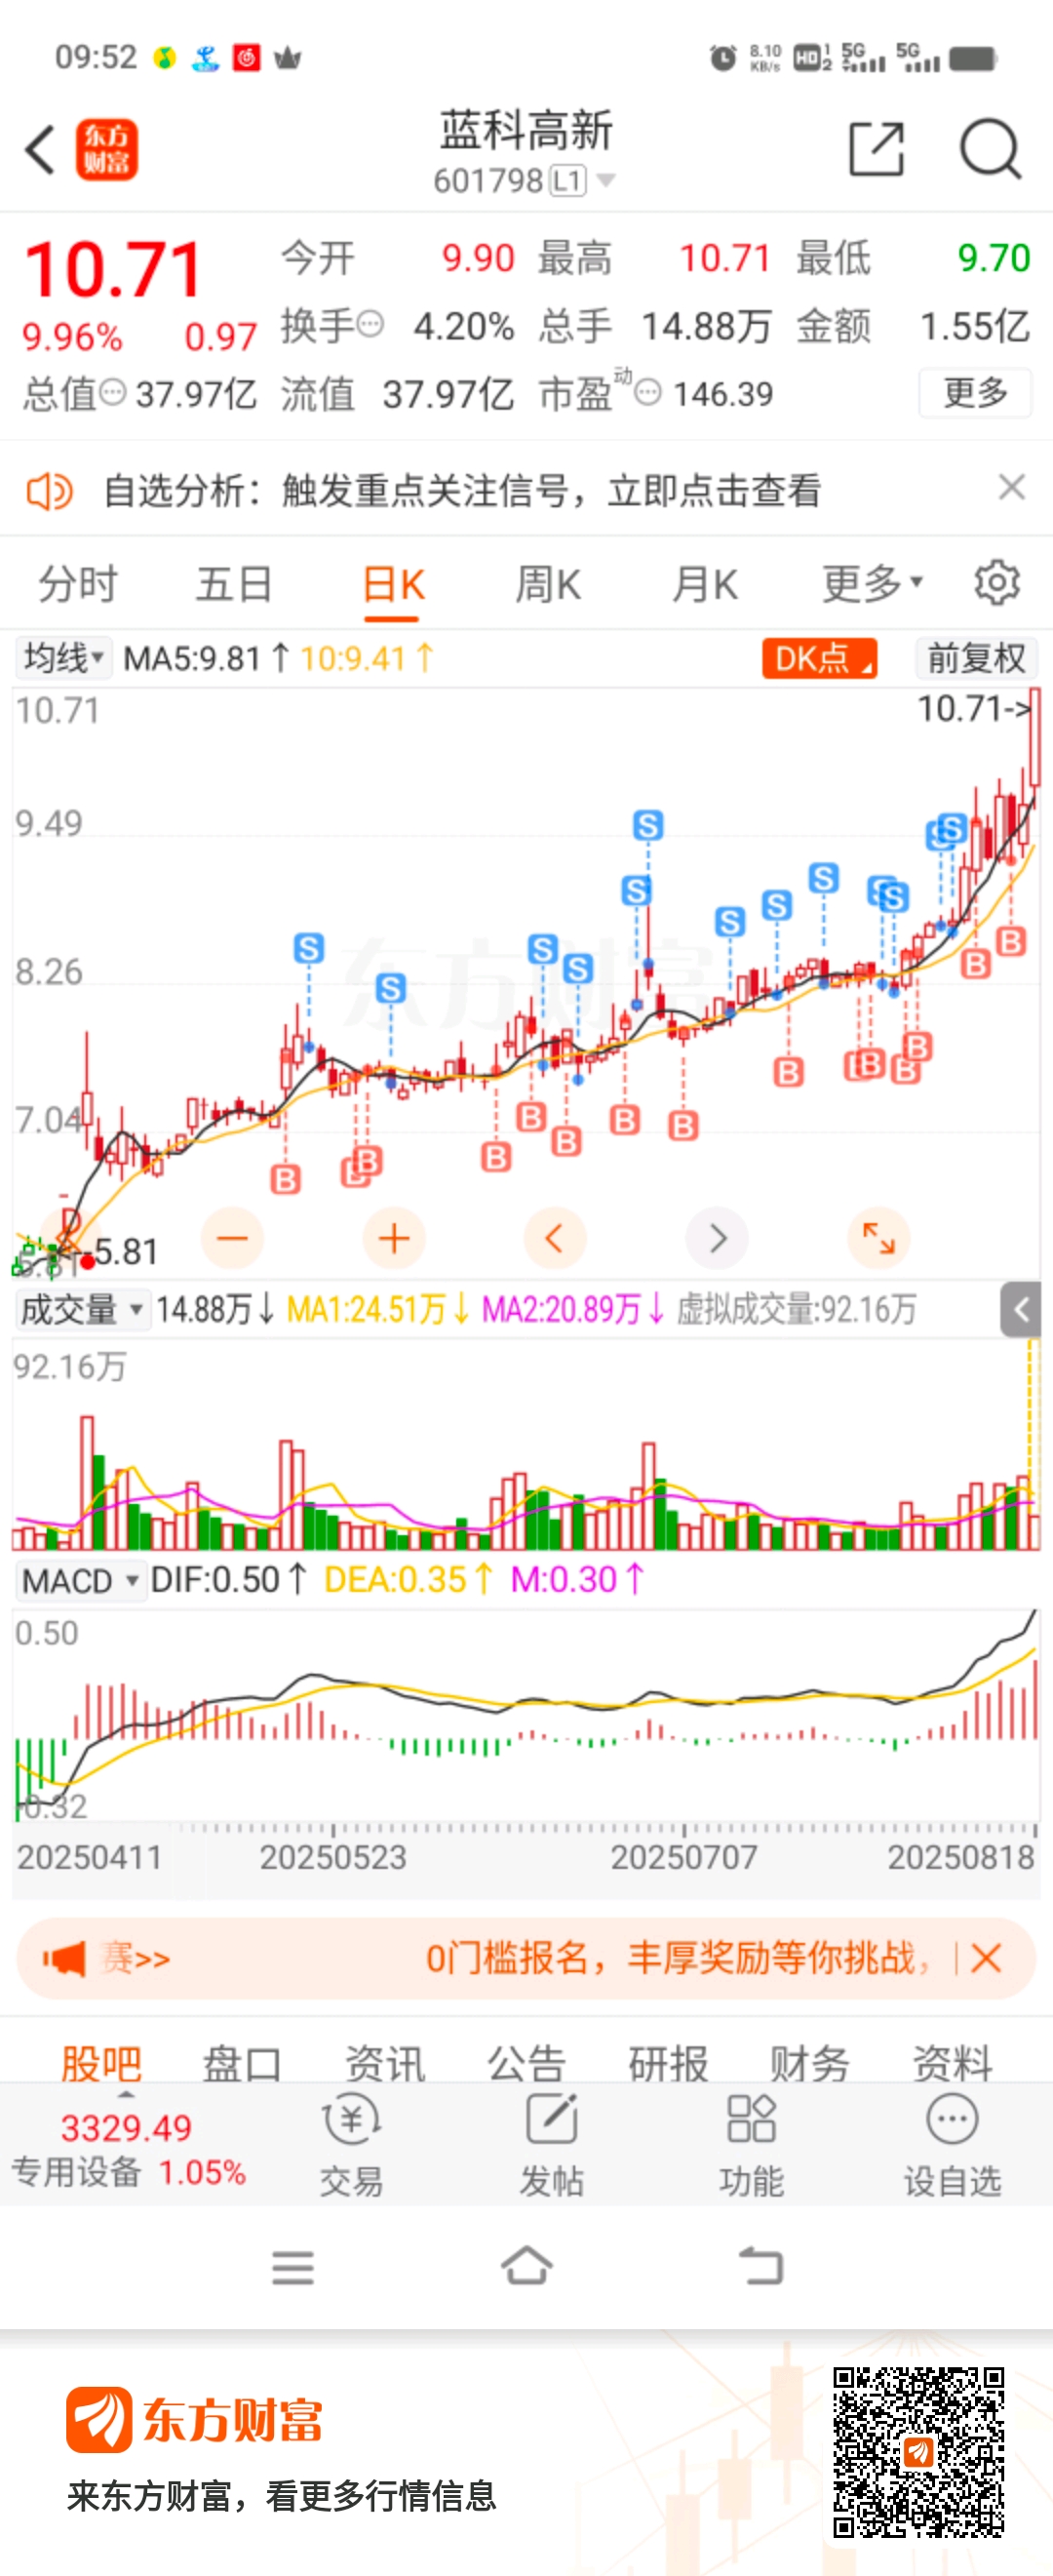Viewport: 1053px width, 2576px height.
Task: Tap the megaphone icon in promo banner
Action: [64, 1958]
